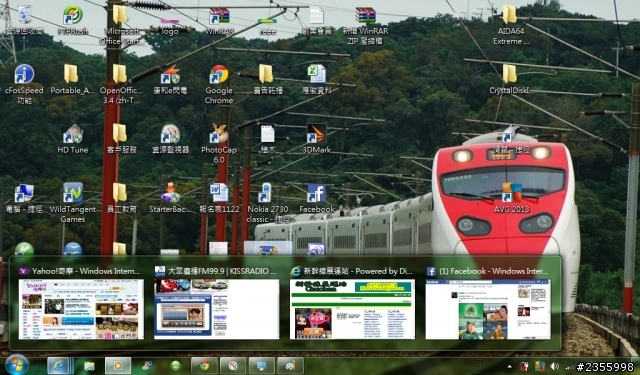Open the 員工教育 folder

(120, 193)
